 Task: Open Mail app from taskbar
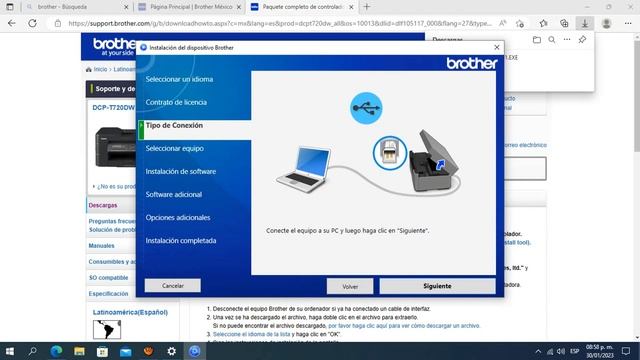(125, 351)
